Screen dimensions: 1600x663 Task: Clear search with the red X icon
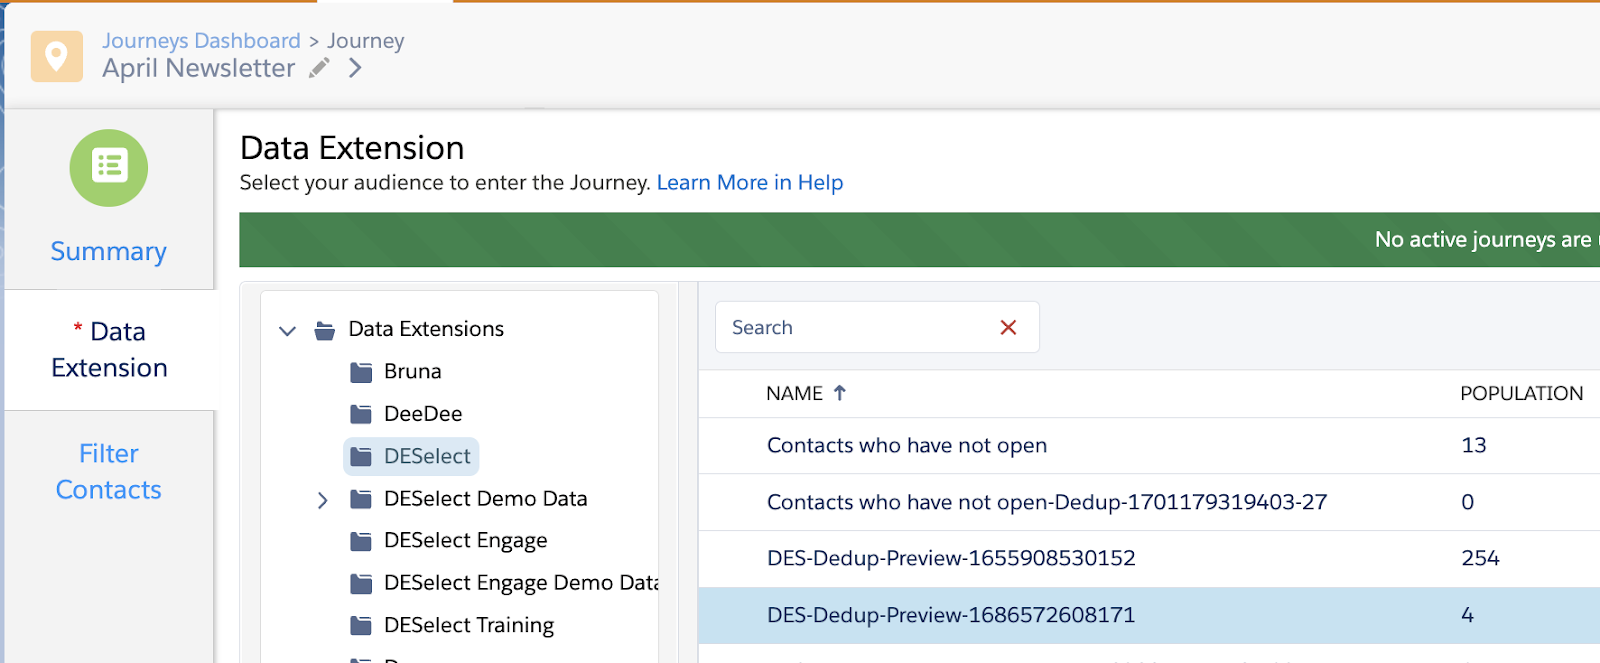point(1008,327)
